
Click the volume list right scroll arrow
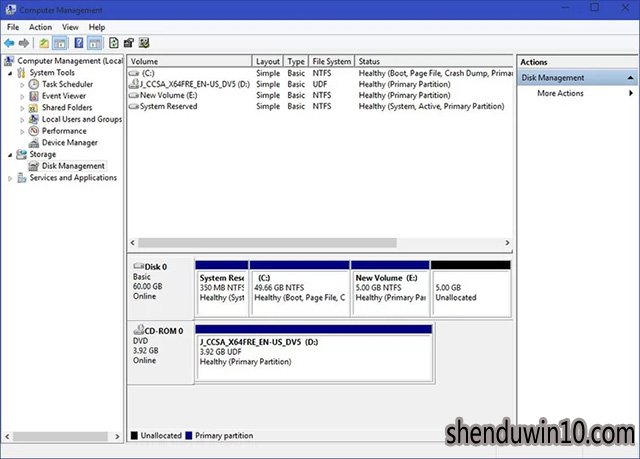[507, 243]
